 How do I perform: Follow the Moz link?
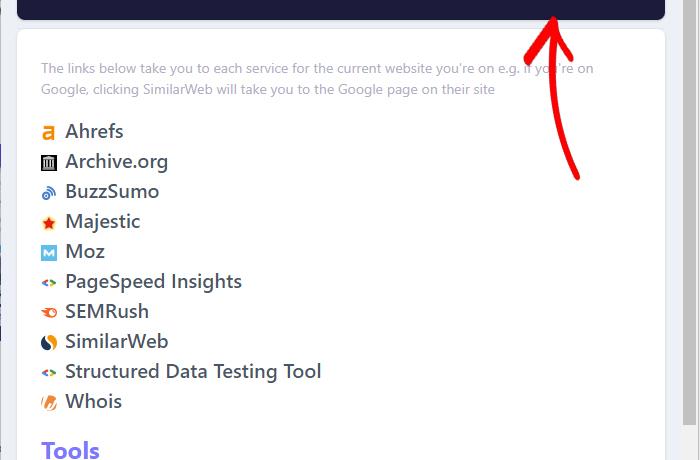85,251
